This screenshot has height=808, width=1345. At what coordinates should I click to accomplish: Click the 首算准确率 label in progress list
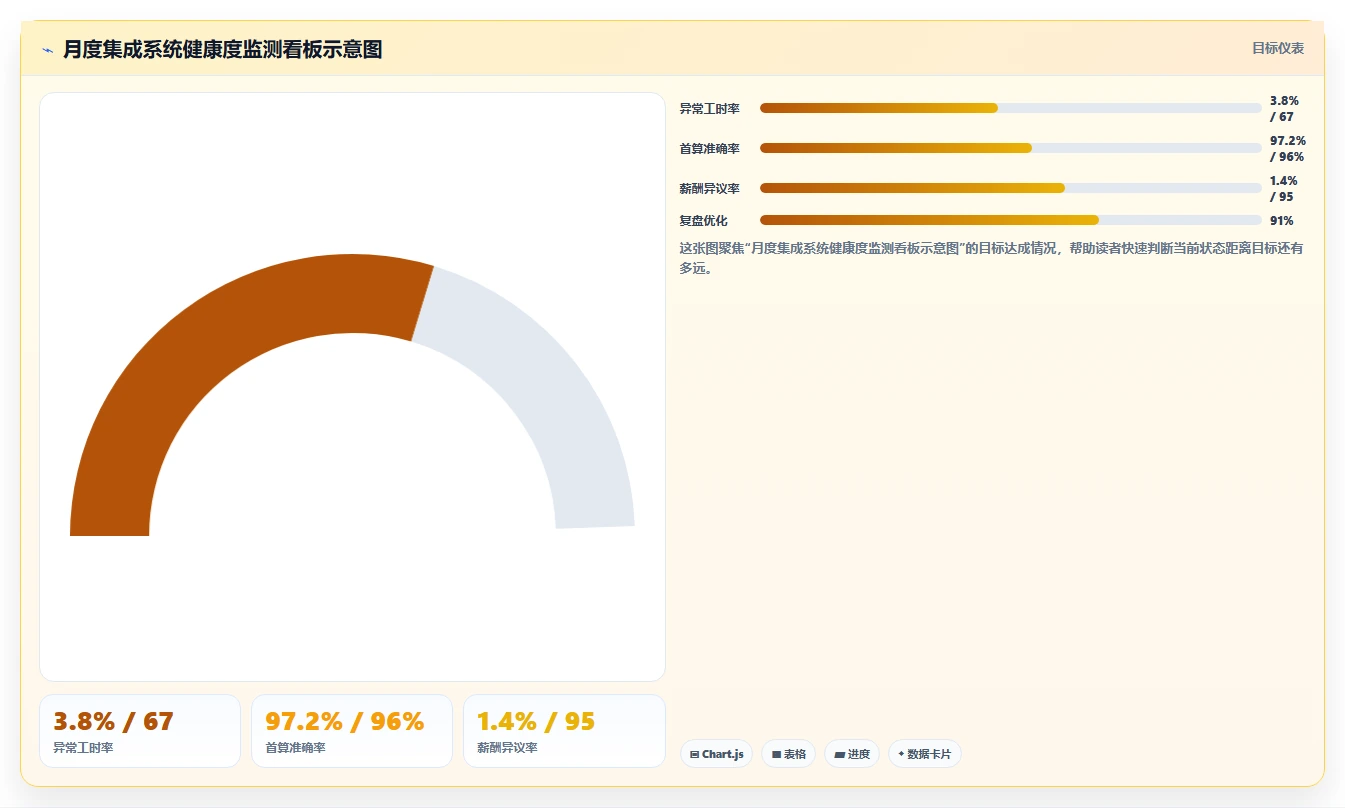710,148
